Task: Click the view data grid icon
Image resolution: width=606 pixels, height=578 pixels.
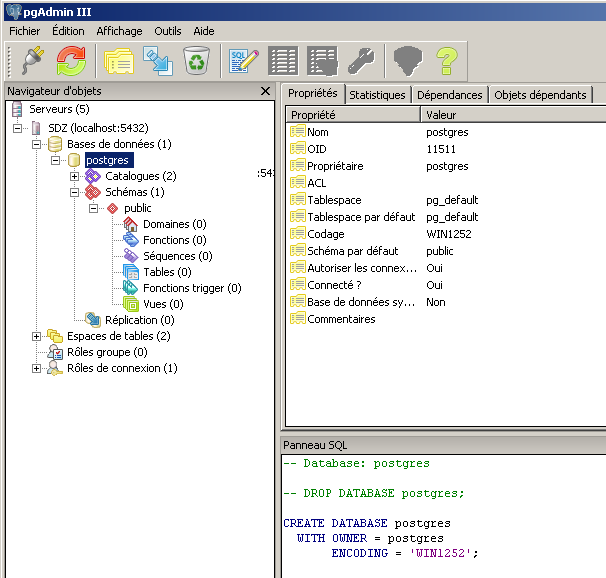Action: coord(283,61)
